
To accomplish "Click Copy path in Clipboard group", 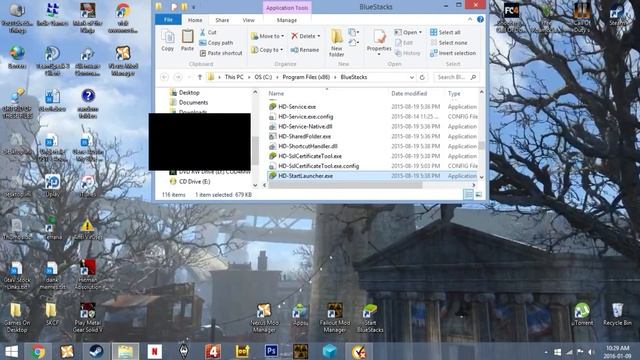I will click(x=216, y=43).
